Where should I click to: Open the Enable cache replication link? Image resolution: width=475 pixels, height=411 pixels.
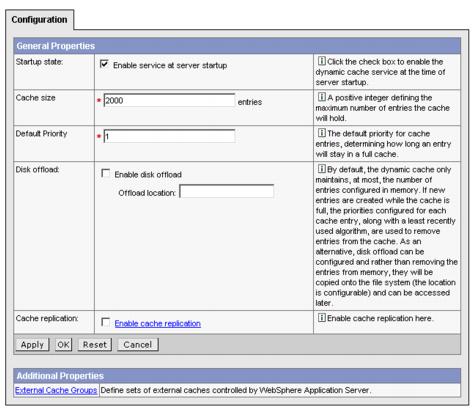[158, 323]
